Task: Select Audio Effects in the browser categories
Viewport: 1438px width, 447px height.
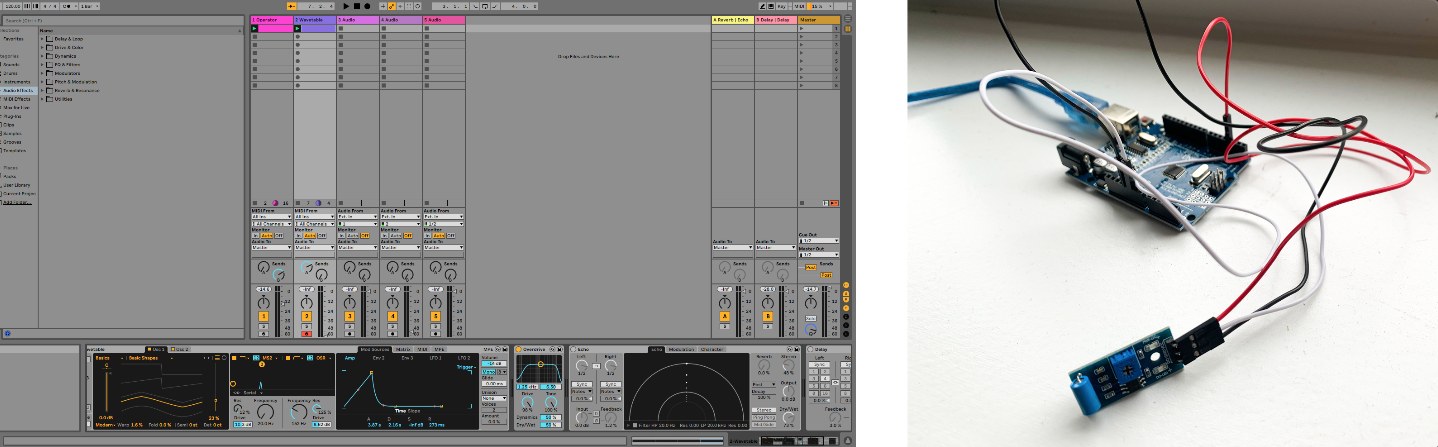Action: 18,90
